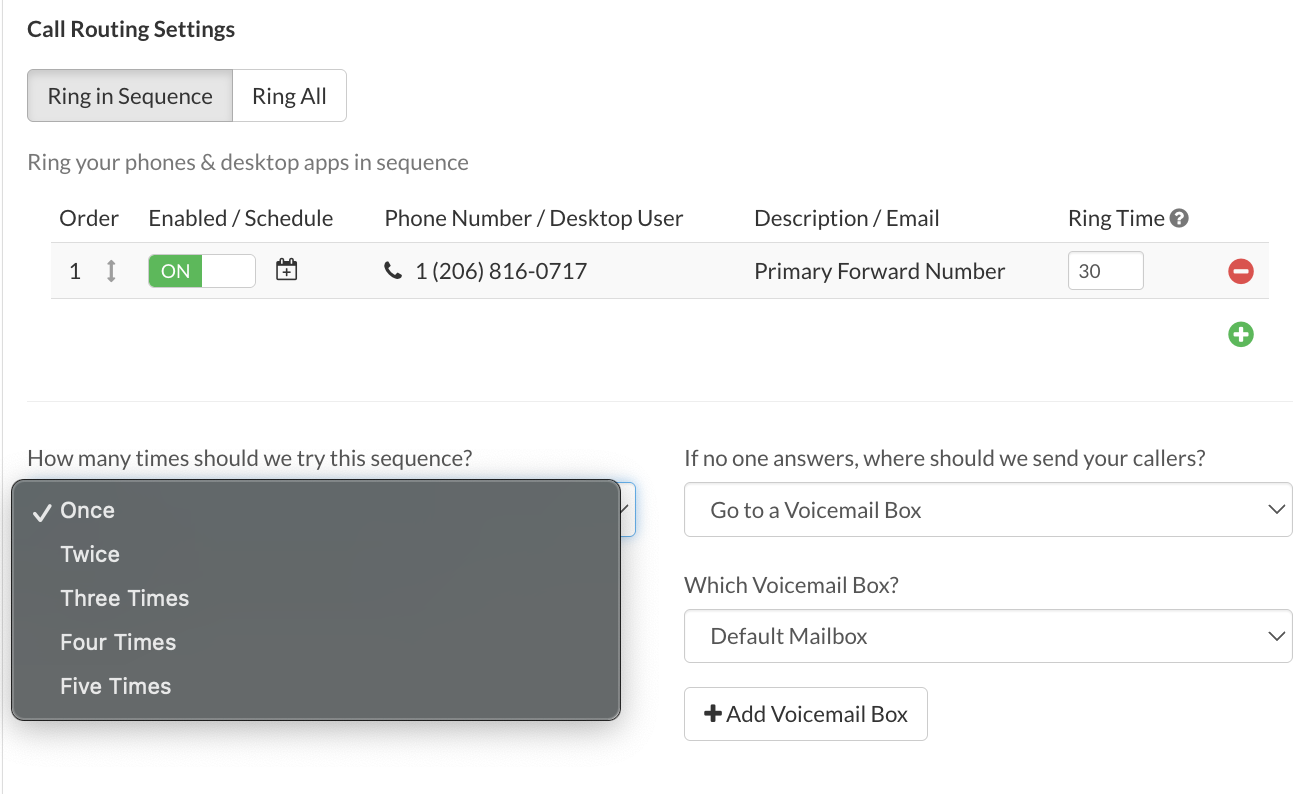This screenshot has width=1312, height=794.
Task: Select Ring in Sequence mode
Action: pos(130,96)
